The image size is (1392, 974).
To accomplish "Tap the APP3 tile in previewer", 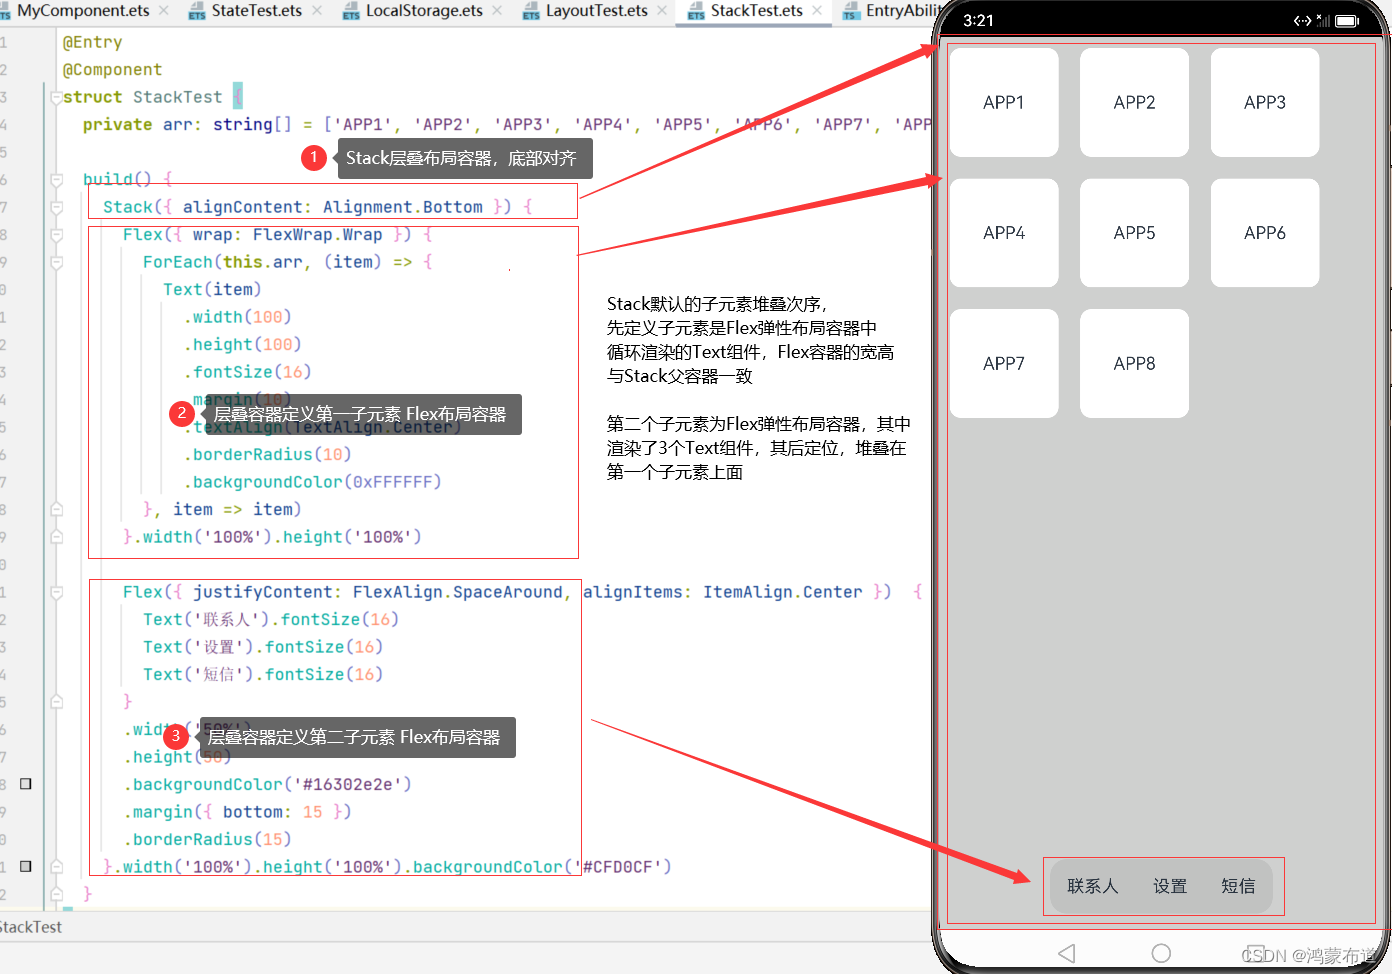I will [1265, 102].
